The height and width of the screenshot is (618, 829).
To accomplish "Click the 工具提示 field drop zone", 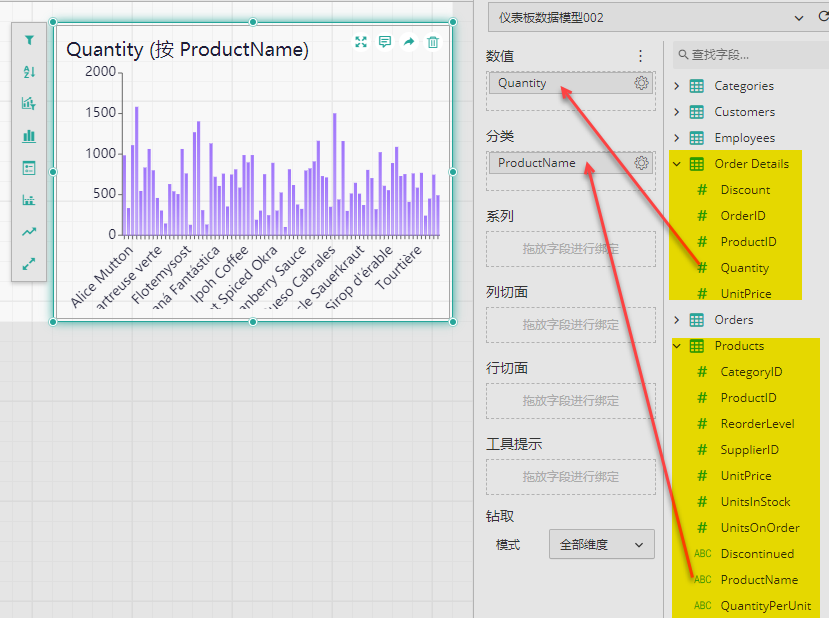I will point(570,477).
